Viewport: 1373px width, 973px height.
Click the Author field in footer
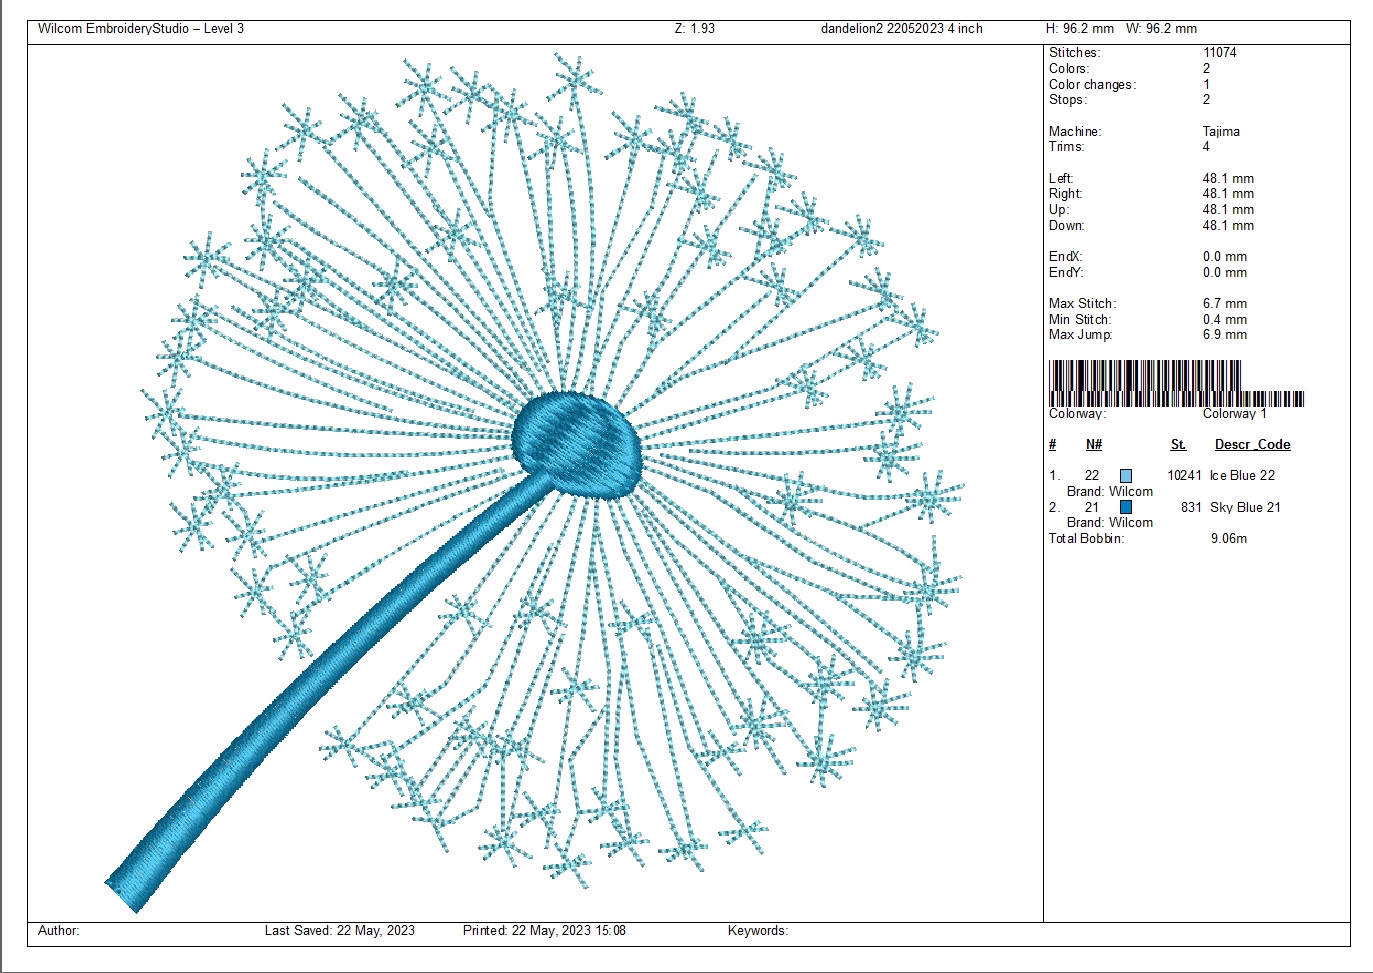pos(58,931)
